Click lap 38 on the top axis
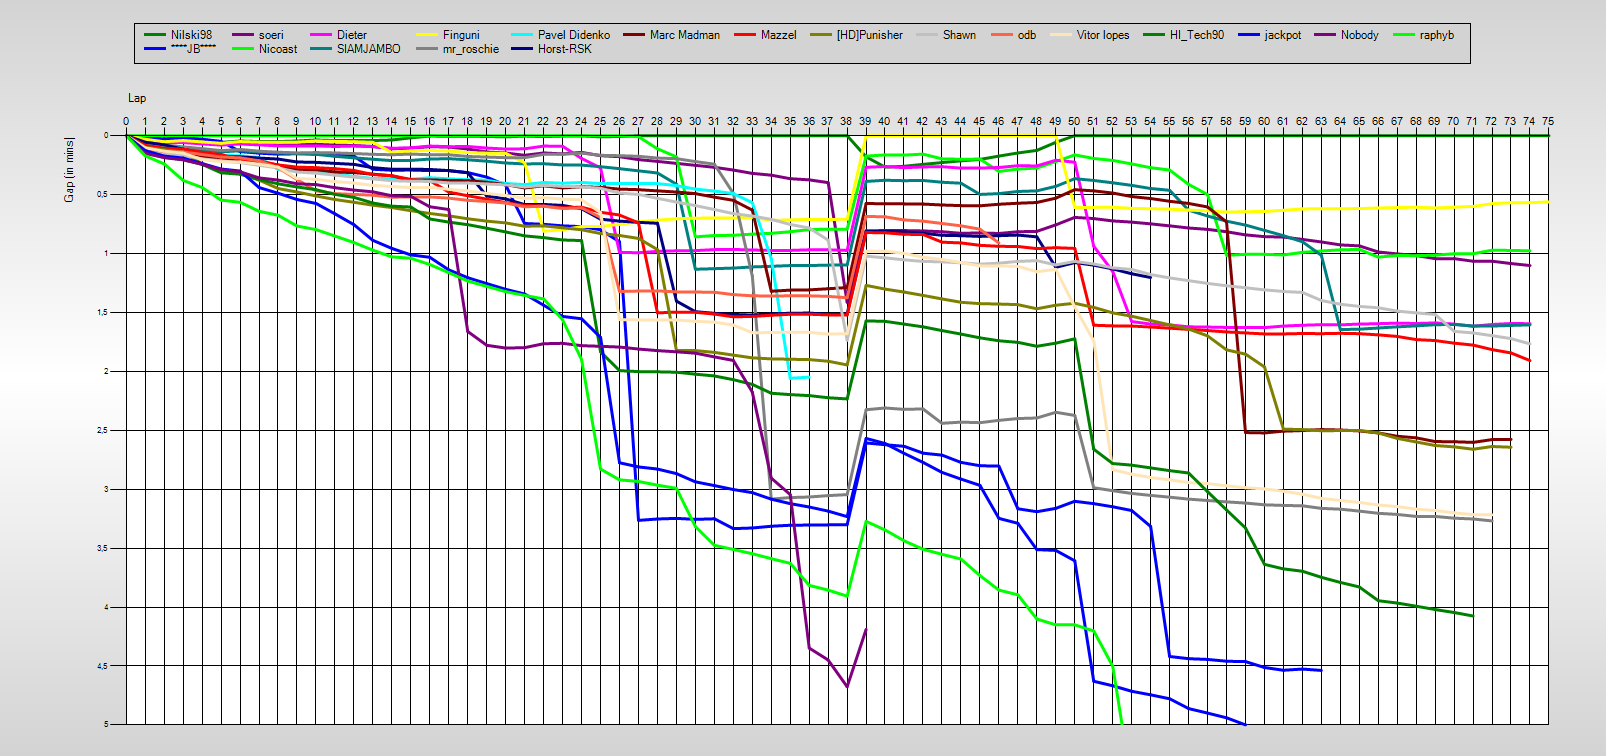1606x756 pixels. point(846,121)
